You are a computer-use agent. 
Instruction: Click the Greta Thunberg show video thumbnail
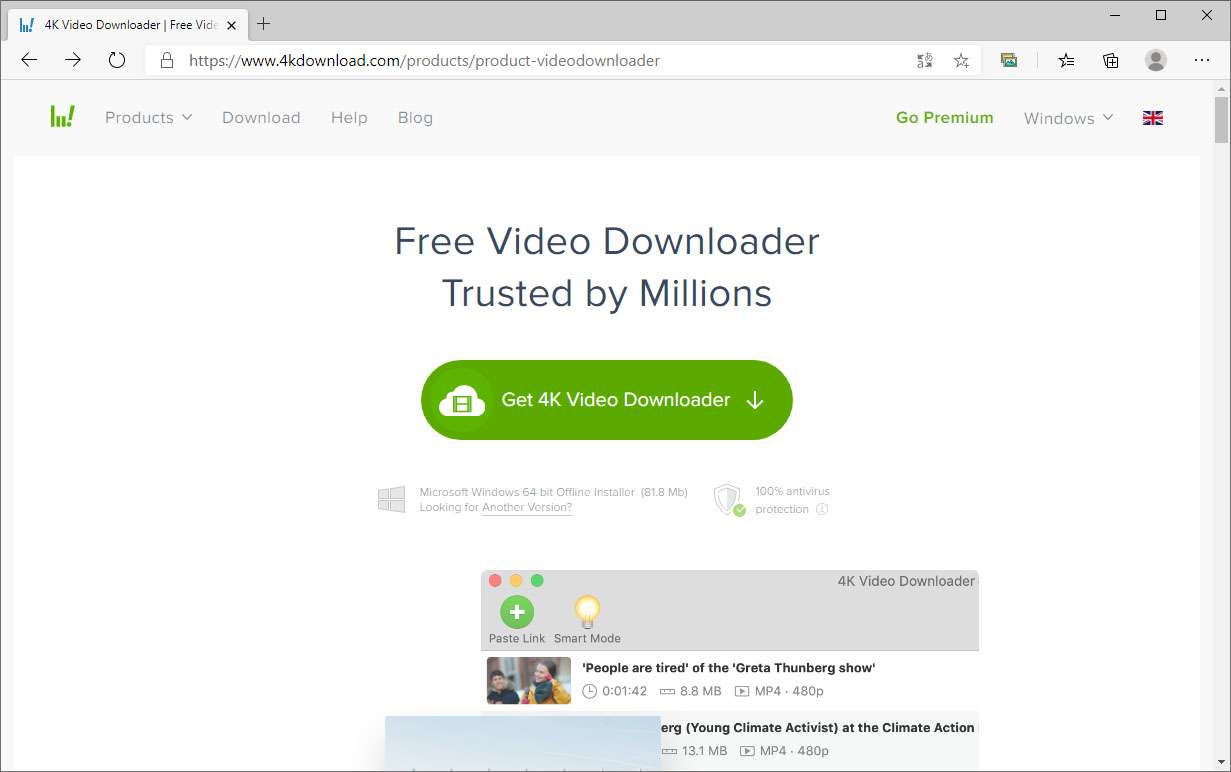click(x=529, y=681)
